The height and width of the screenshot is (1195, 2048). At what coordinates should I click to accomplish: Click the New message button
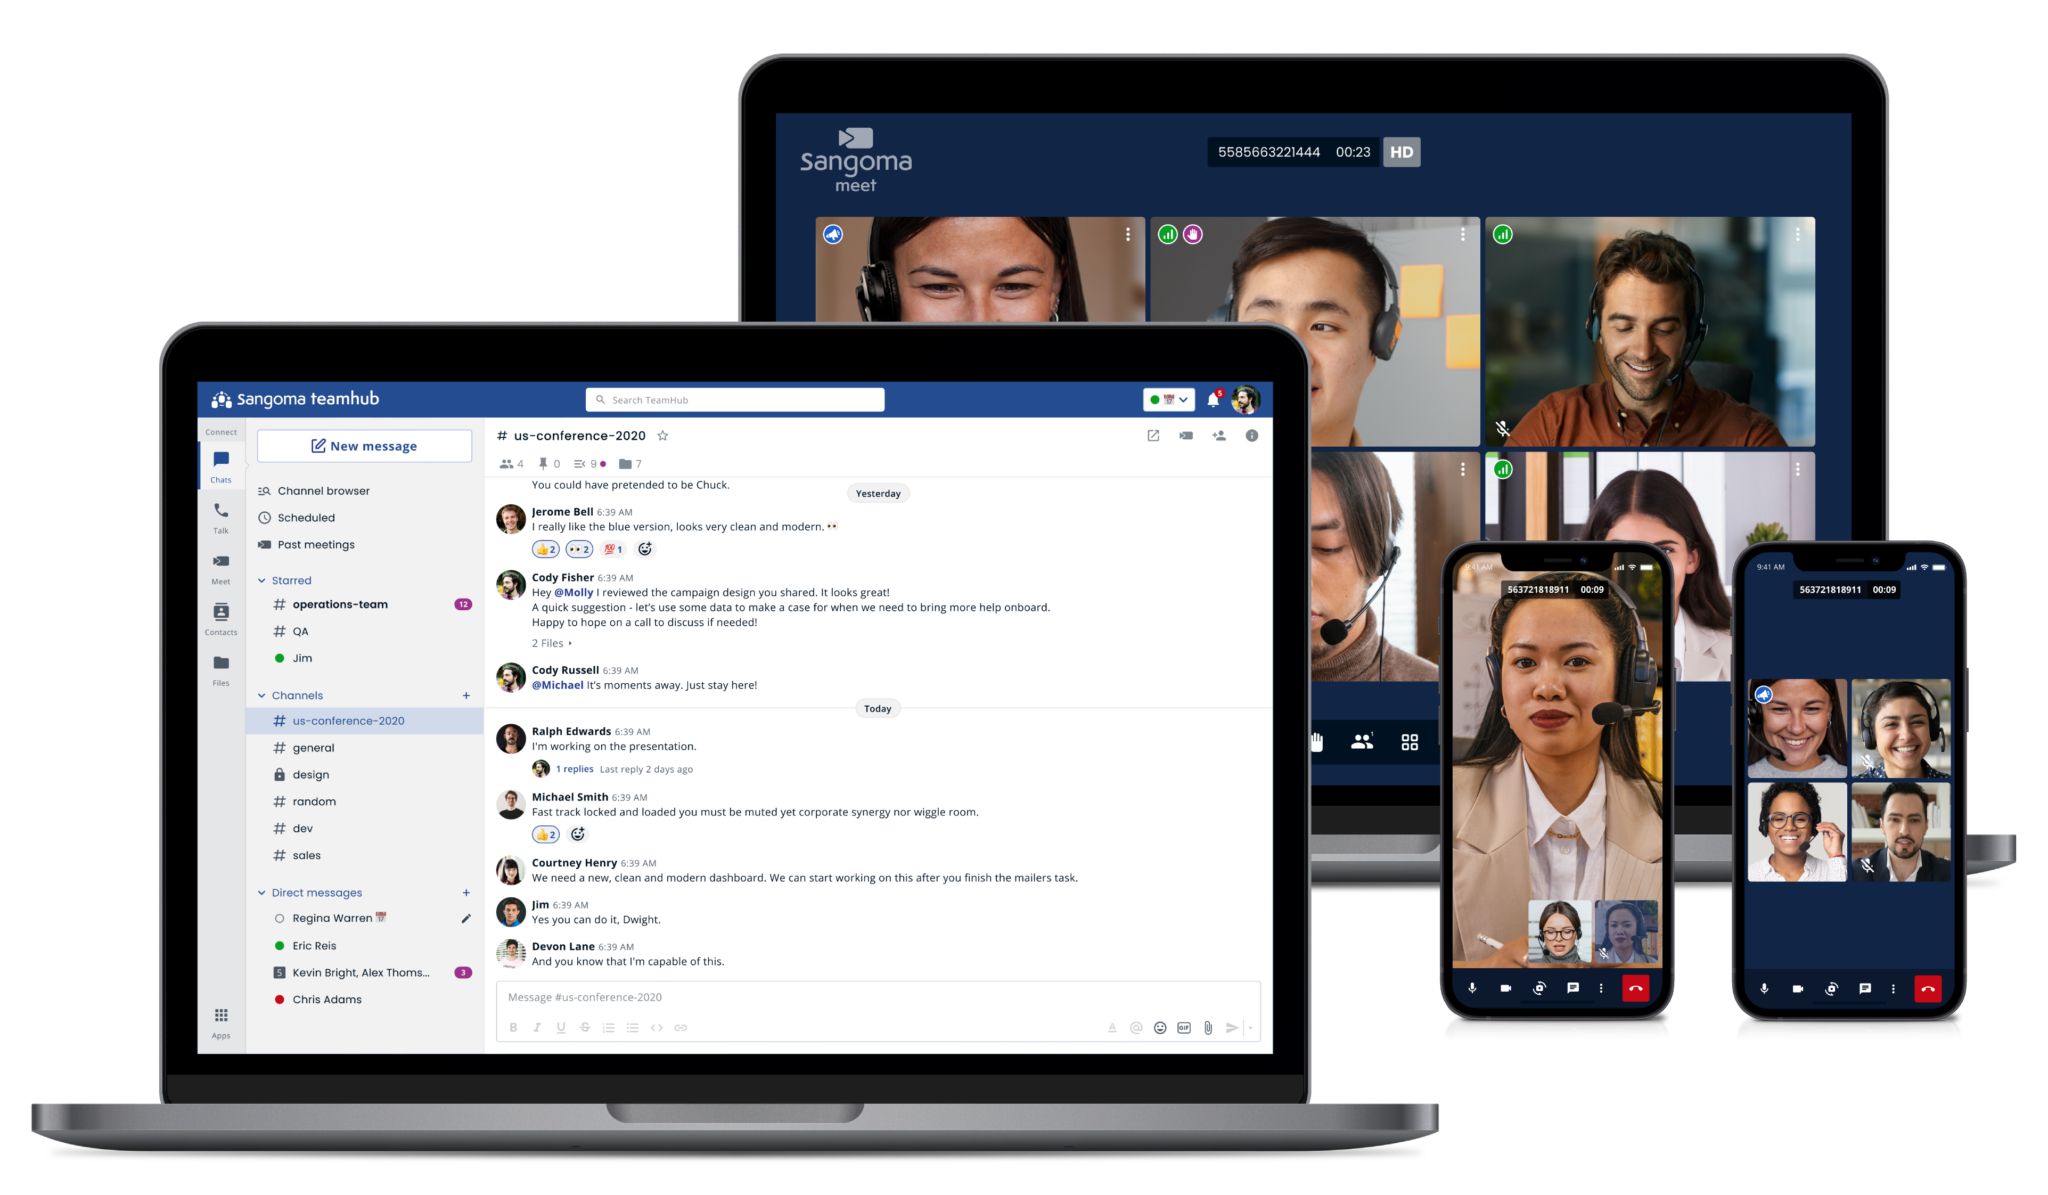tap(364, 446)
